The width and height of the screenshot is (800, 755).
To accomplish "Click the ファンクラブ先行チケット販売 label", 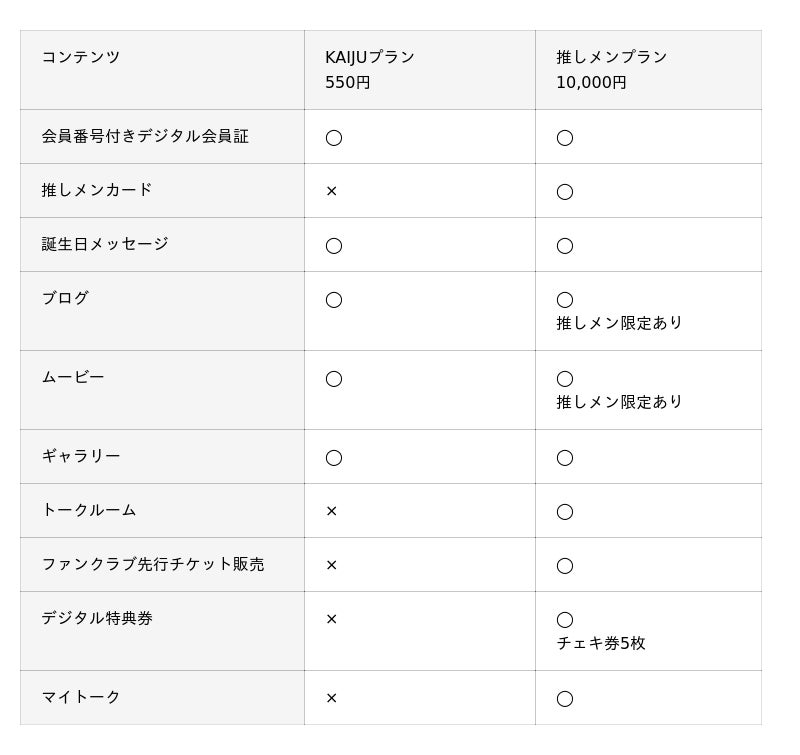I will (x=153, y=564).
